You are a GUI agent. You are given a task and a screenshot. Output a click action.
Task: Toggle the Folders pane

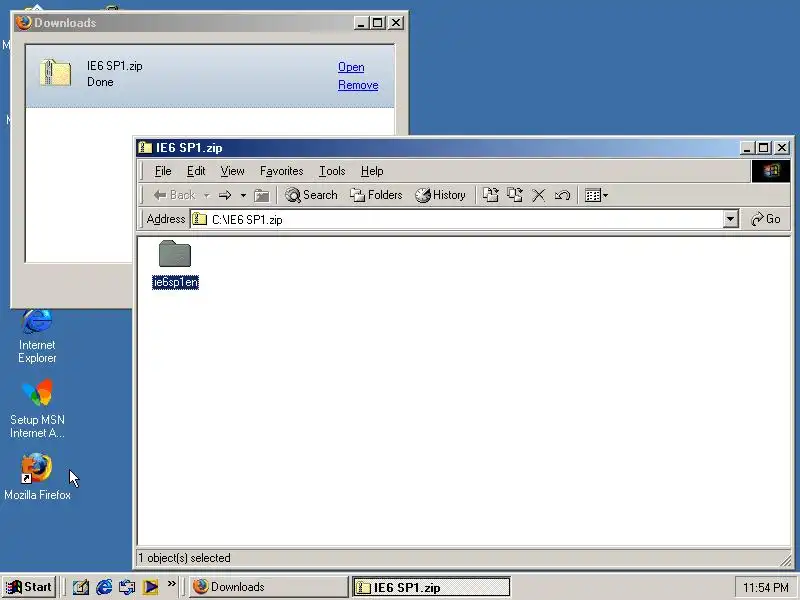[x=377, y=195]
